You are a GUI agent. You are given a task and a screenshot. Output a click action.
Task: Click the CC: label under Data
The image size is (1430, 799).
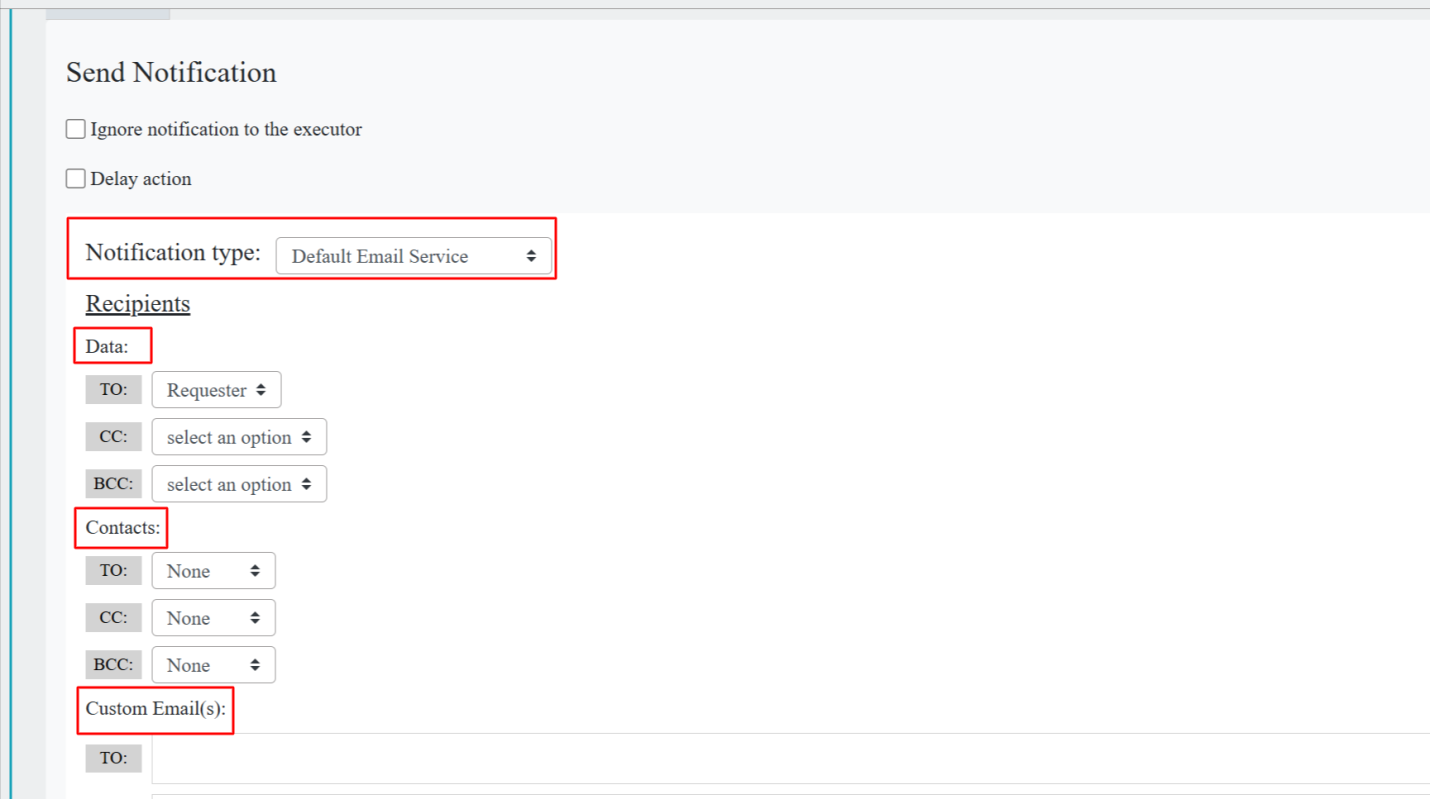[x=114, y=437]
